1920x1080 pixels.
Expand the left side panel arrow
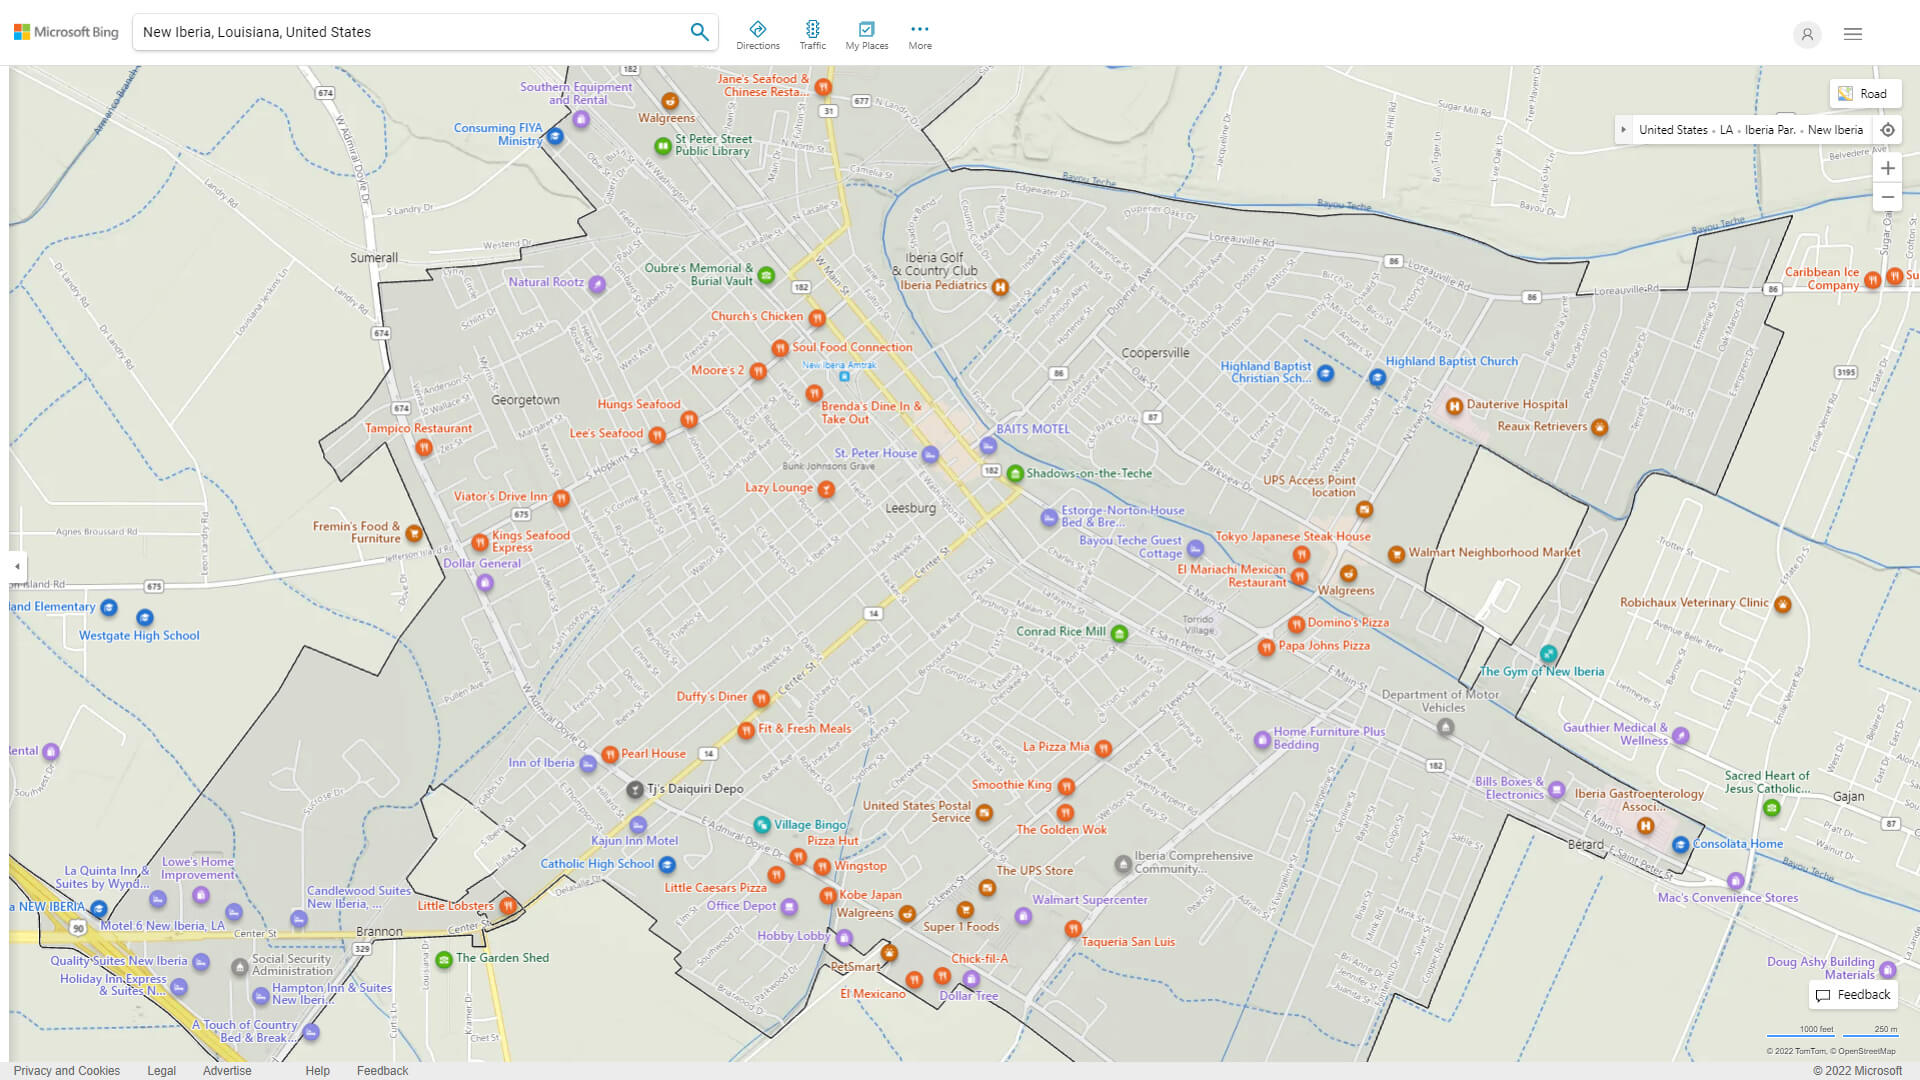pyautogui.click(x=17, y=566)
